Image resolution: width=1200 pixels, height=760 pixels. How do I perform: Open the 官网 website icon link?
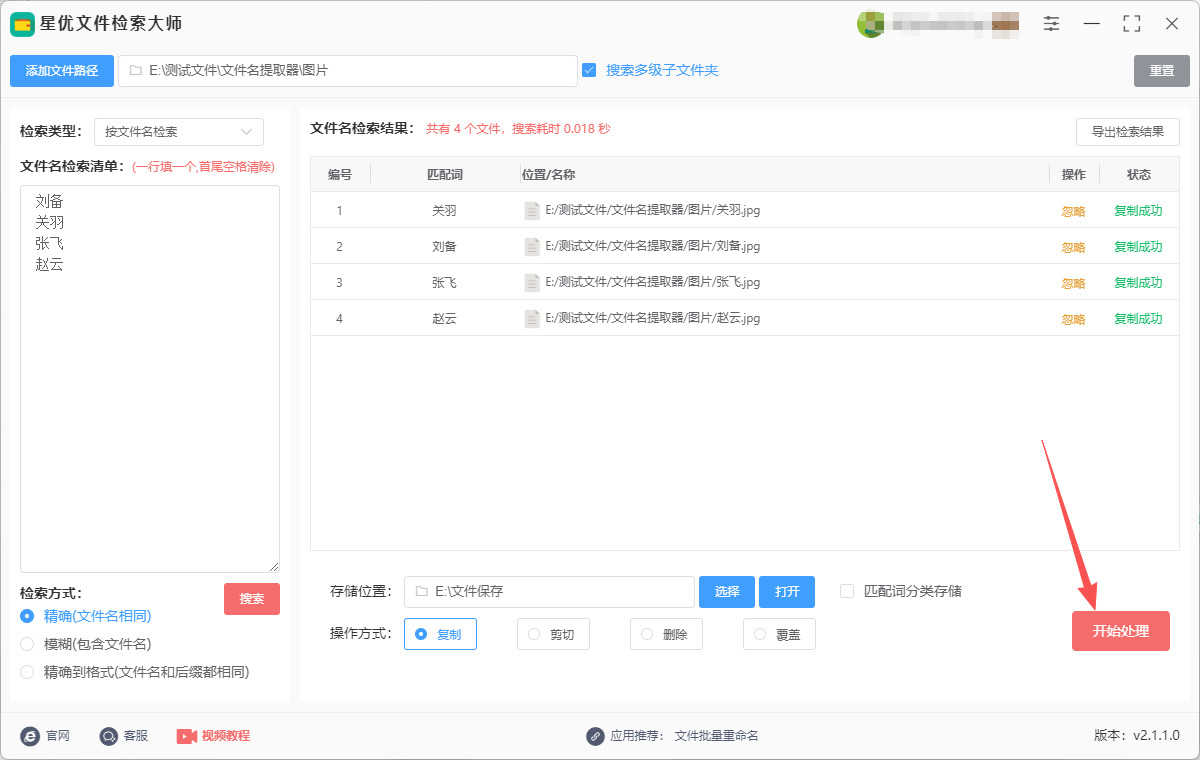(x=30, y=736)
